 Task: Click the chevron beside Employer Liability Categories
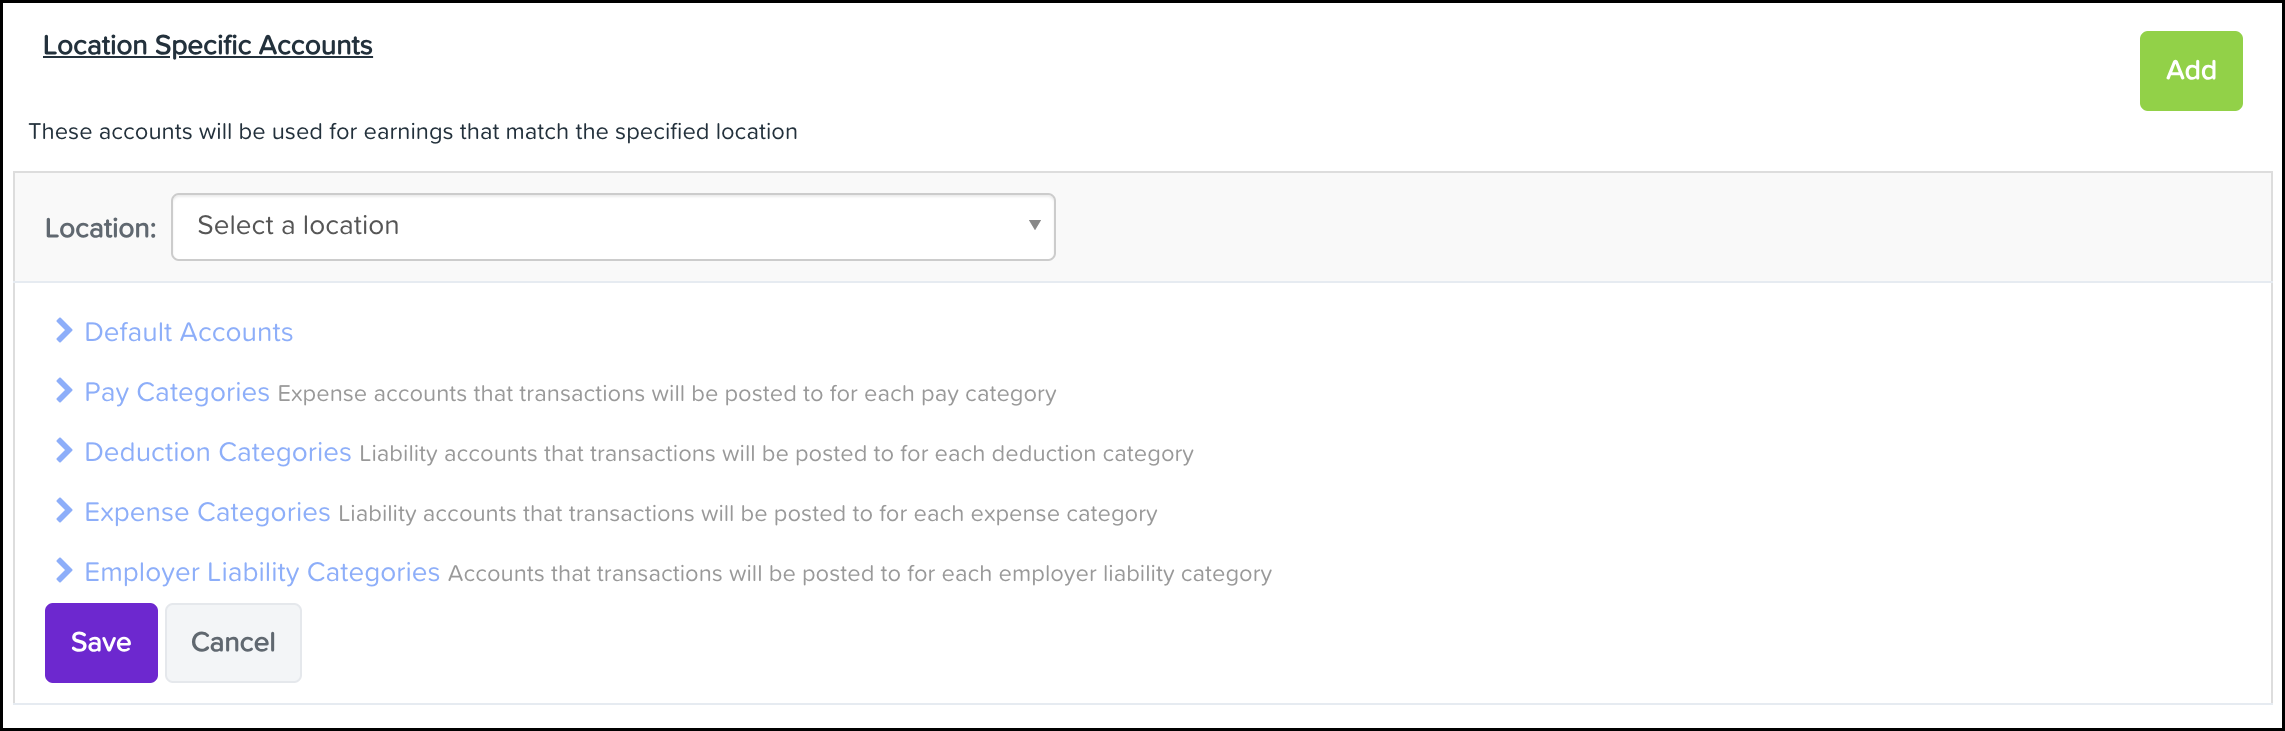pyautogui.click(x=64, y=571)
